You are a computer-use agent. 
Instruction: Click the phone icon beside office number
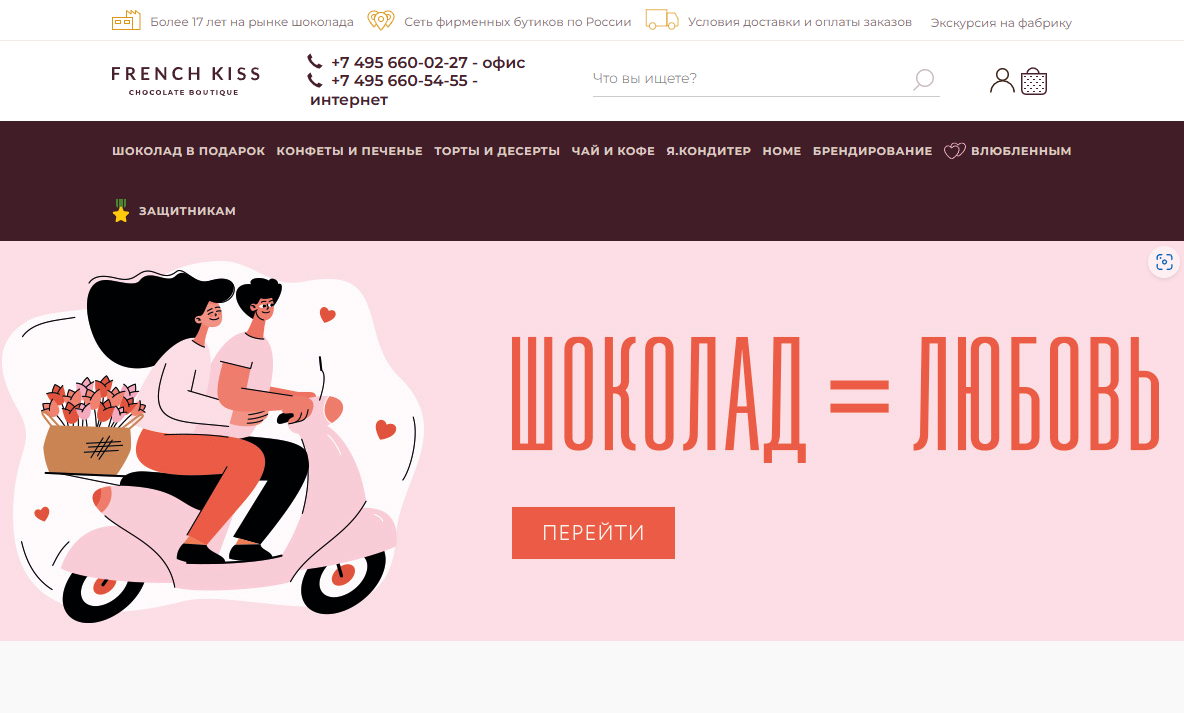click(315, 62)
